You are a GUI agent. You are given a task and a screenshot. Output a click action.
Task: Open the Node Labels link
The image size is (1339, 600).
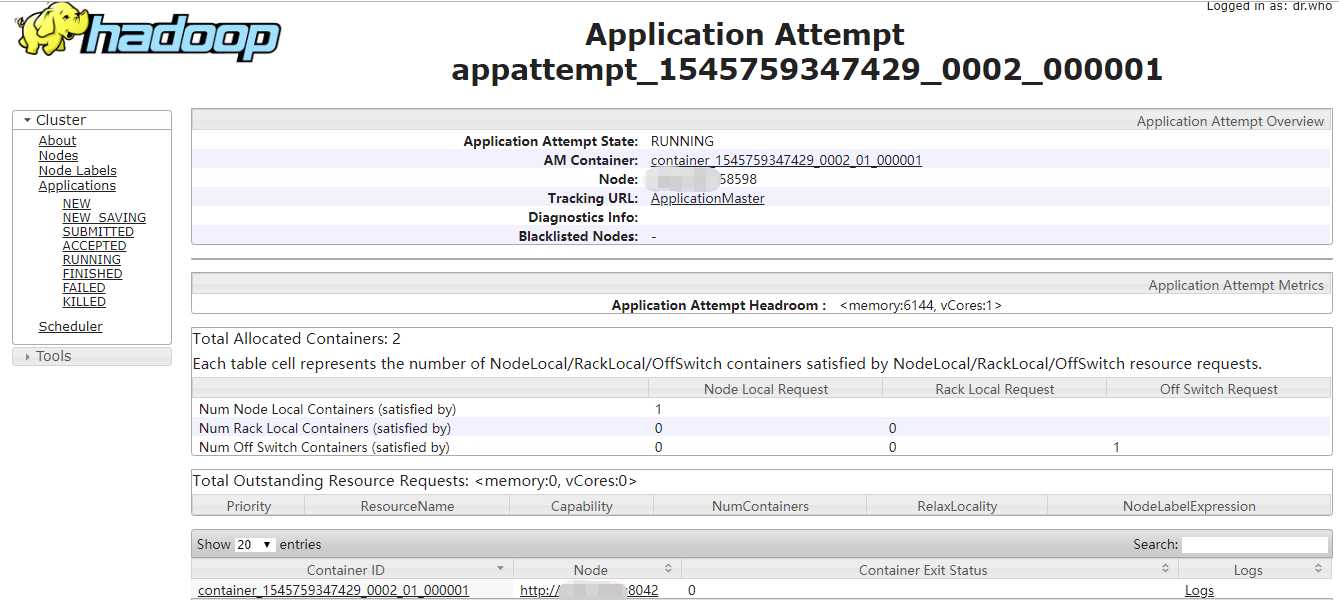click(x=77, y=171)
